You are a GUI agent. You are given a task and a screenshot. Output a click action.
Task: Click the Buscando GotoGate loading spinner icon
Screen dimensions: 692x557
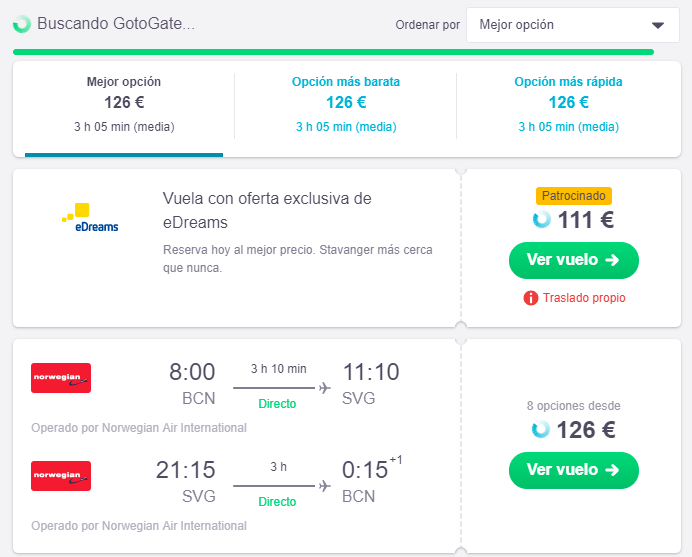[x=22, y=24]
